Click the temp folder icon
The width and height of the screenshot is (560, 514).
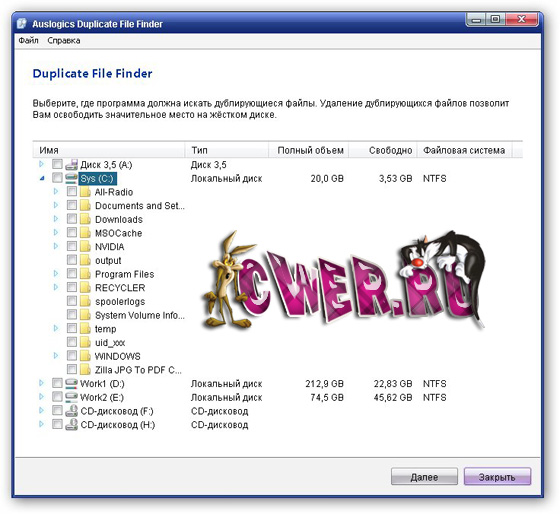tap(85, 329)
